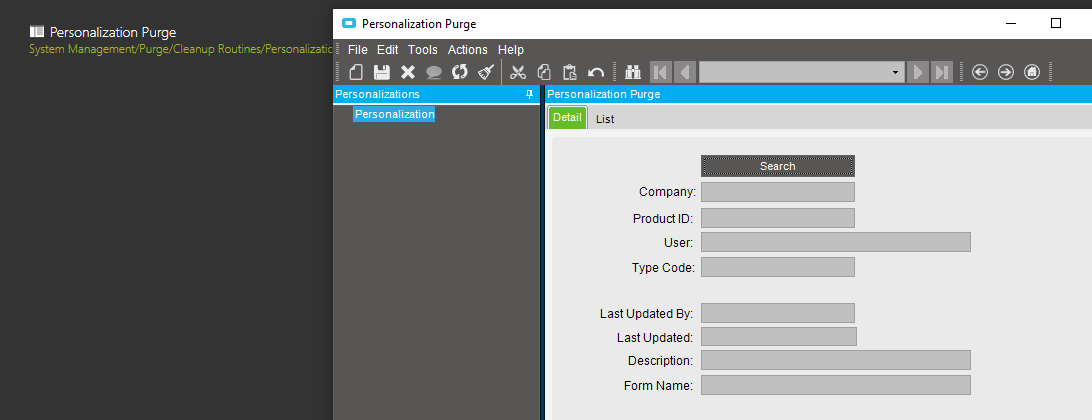The height and width of the screenshot is (420, 1092).
Task: Switch to the List tab
Action: coord(605,119)
